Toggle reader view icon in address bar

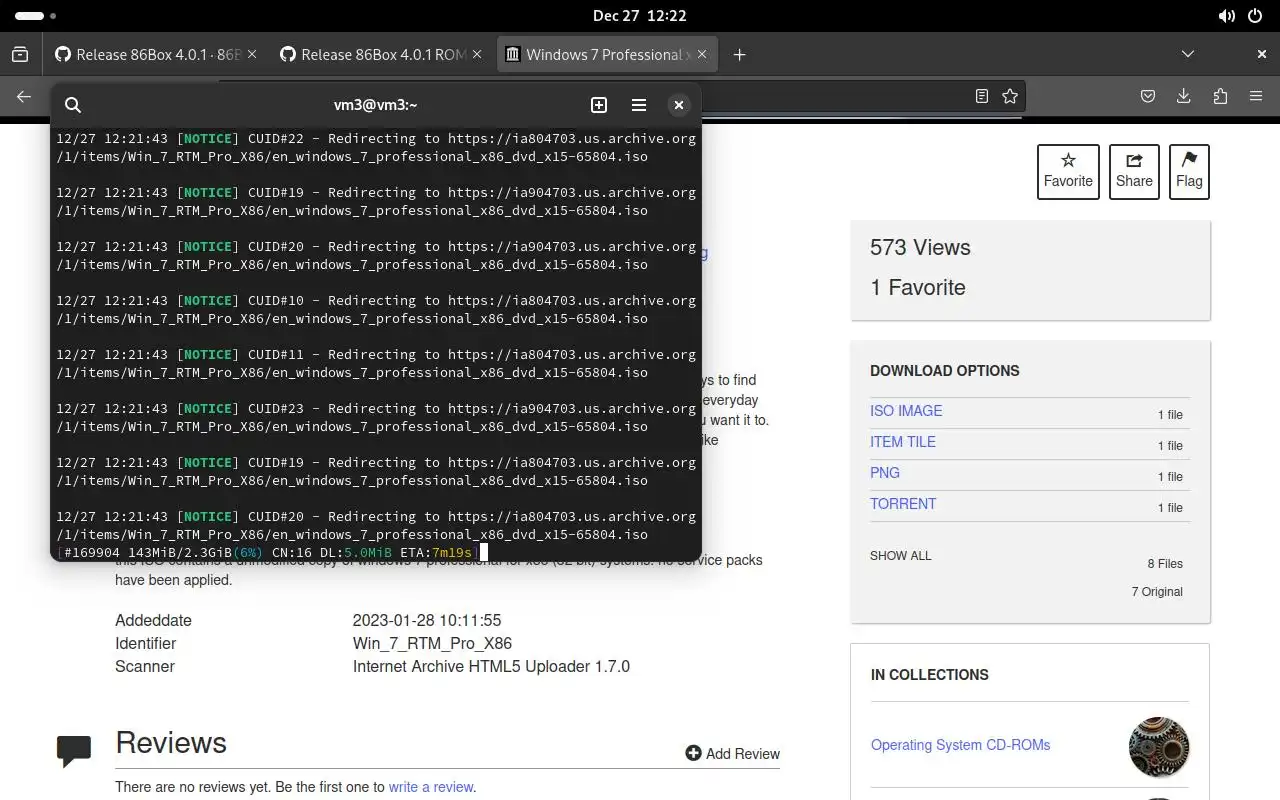click(x=982, y=96)
